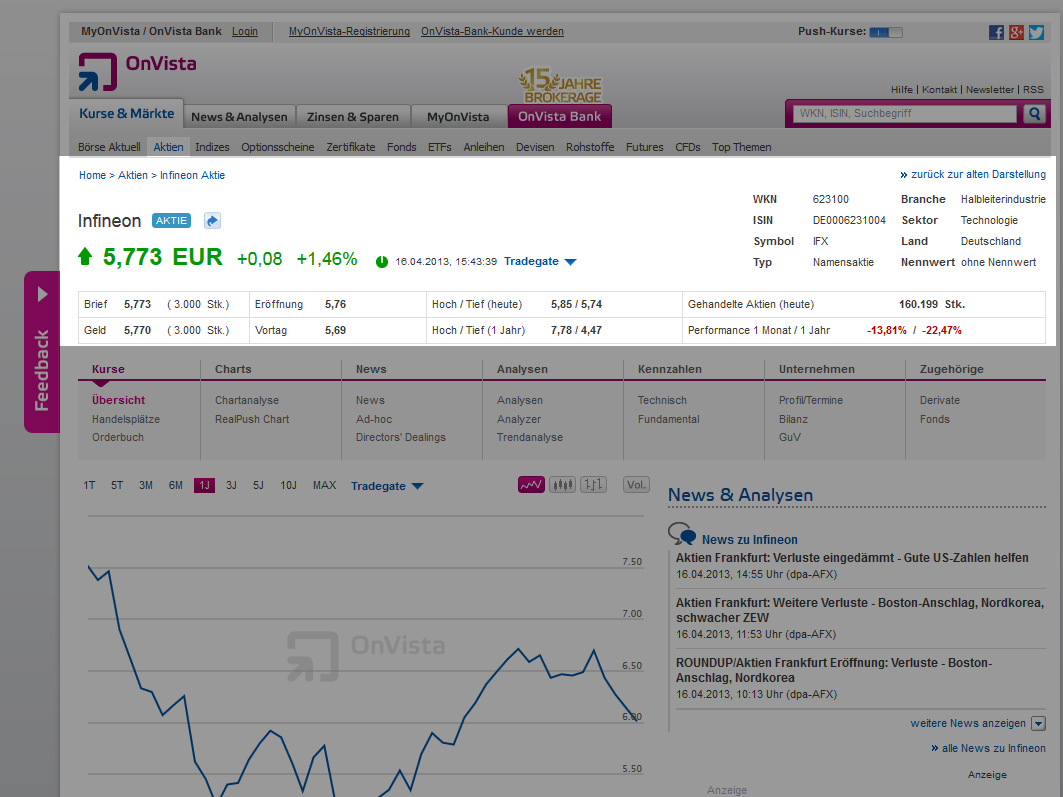Open the Fundamental link
The width and height of the screenshot is (1063, 797).
(668, 419)
